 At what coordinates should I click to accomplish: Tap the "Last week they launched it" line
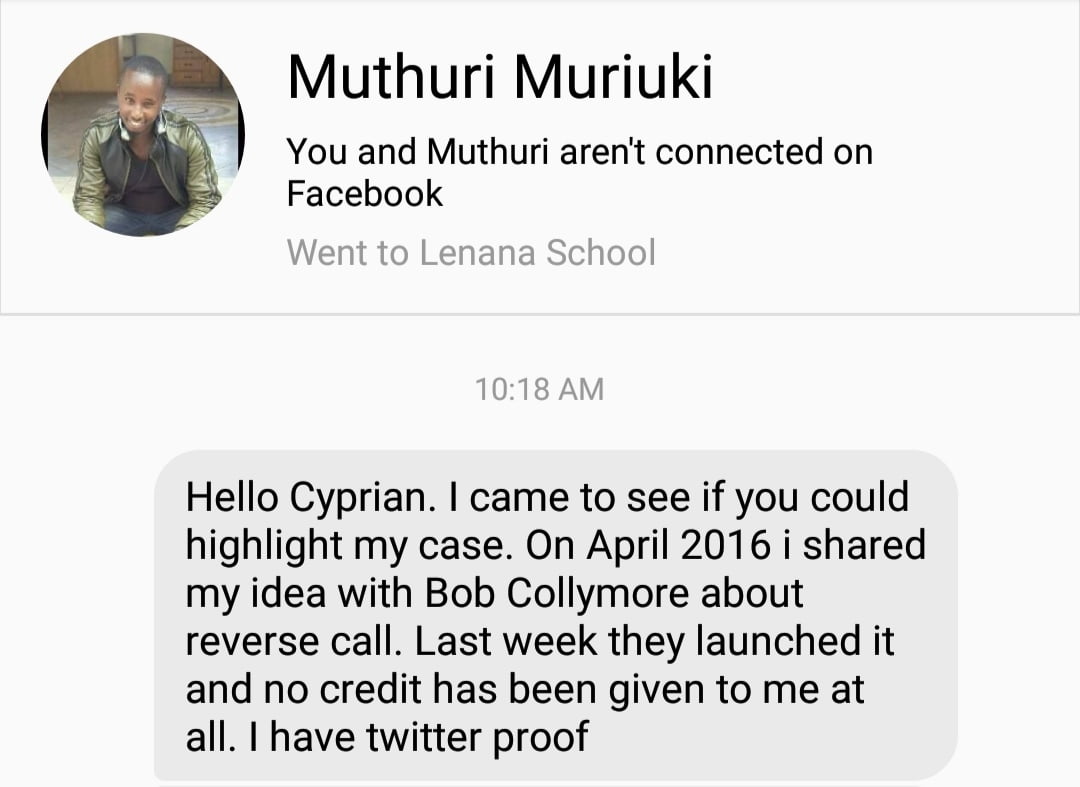pos(654,641)
